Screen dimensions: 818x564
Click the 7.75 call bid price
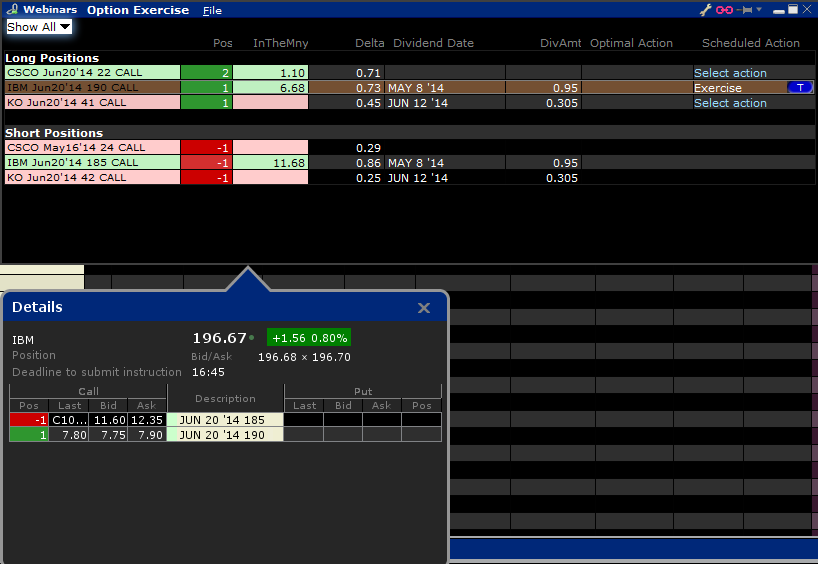[x=109, y=435]
